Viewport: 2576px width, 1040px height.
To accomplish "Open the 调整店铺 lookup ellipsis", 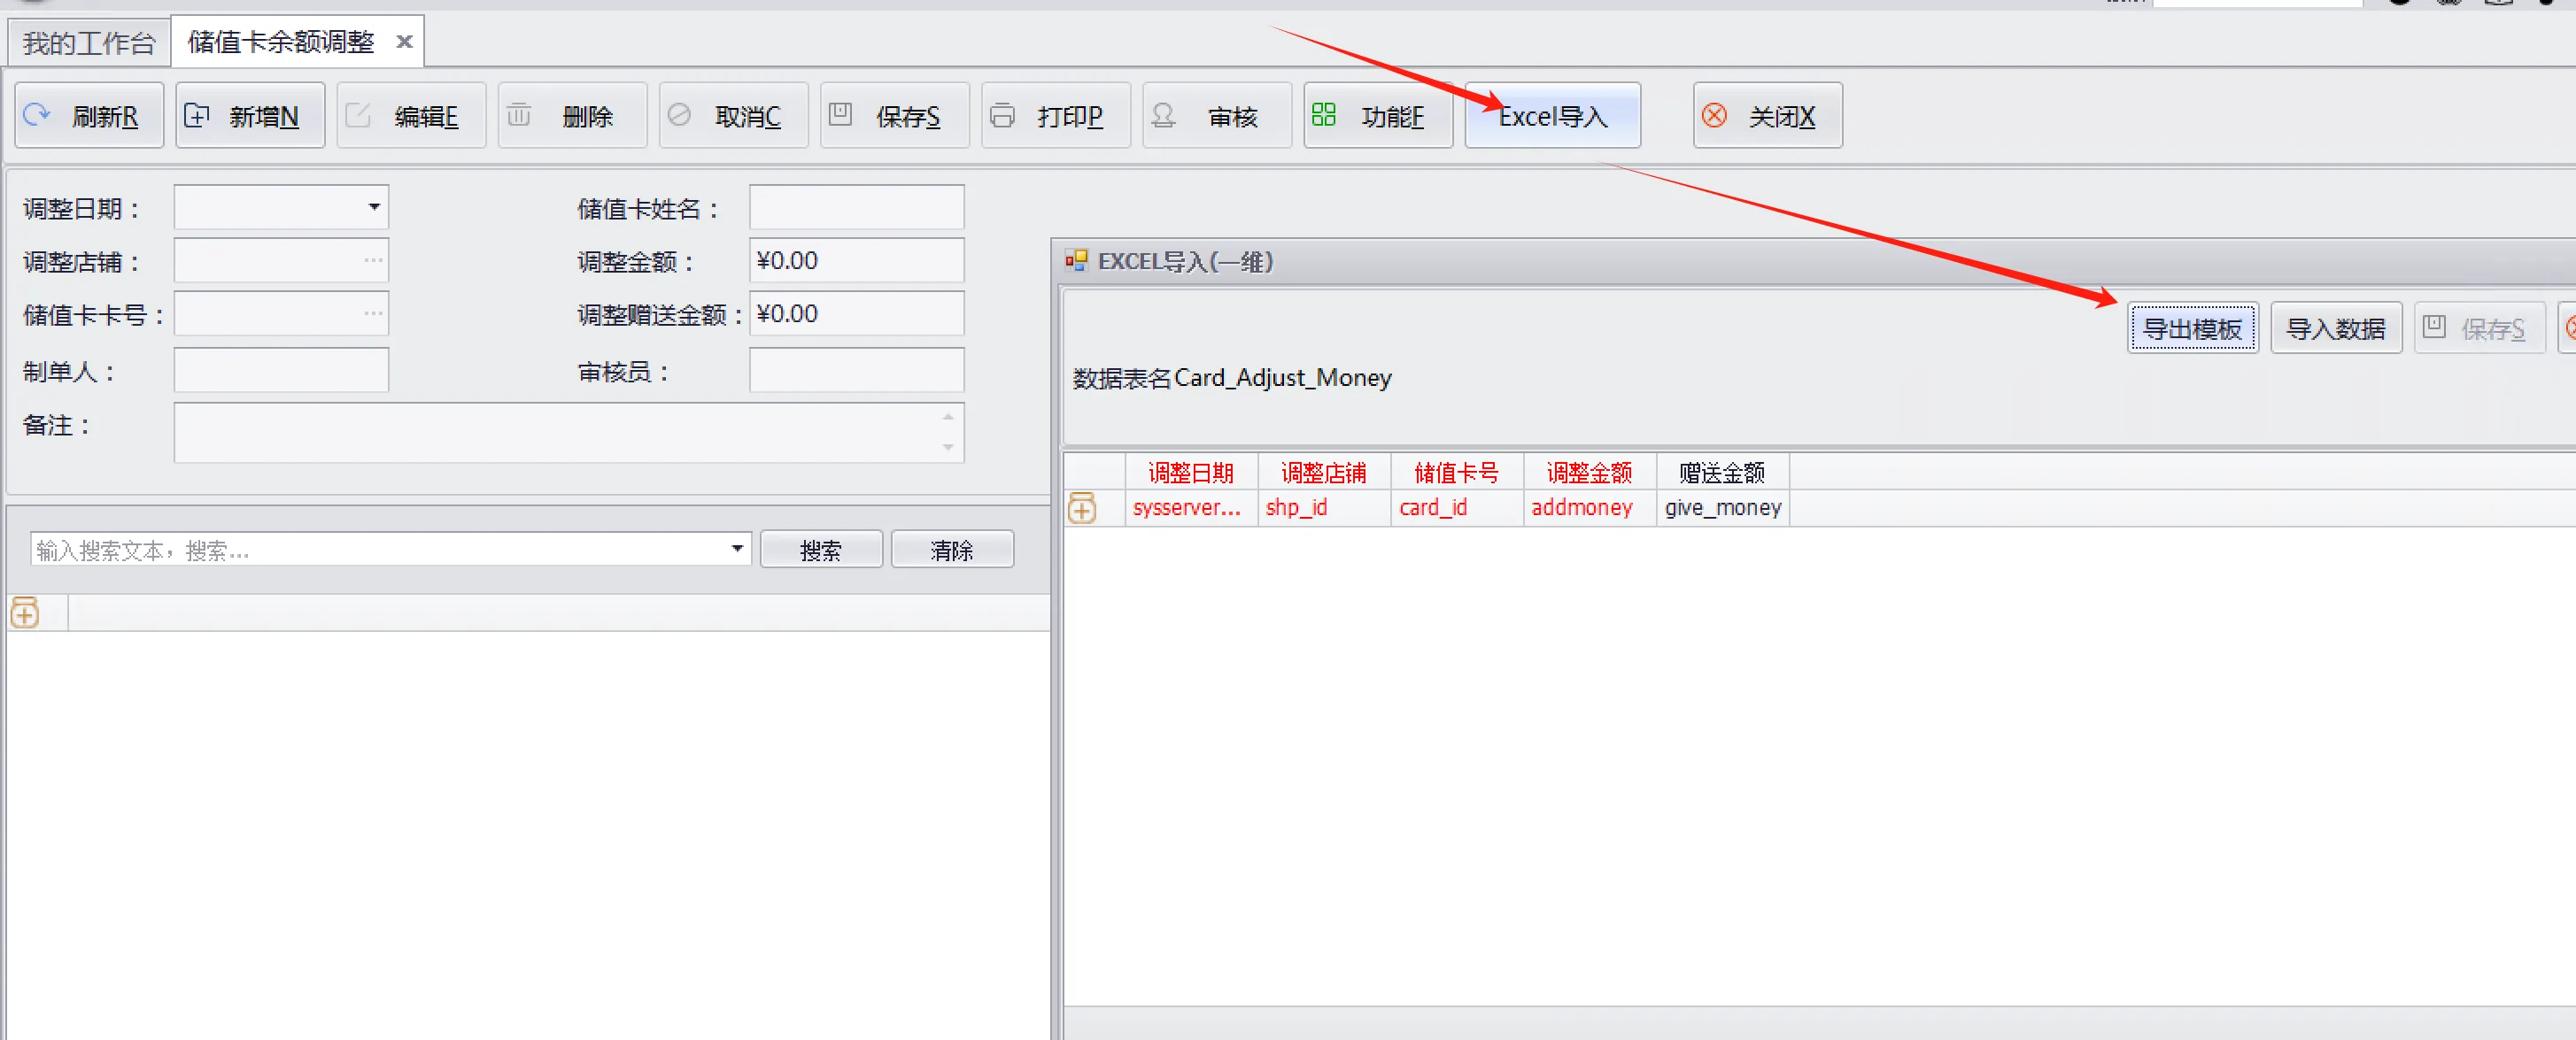I will 373,260.
